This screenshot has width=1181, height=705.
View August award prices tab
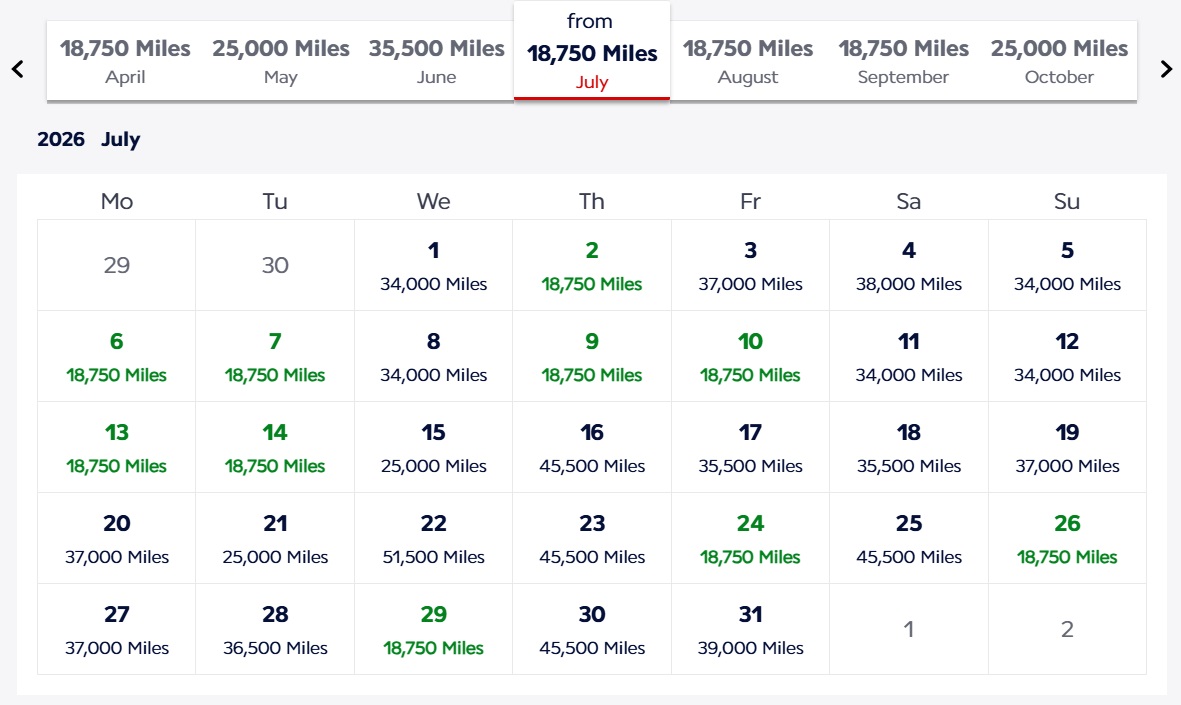tap(747, 62)
